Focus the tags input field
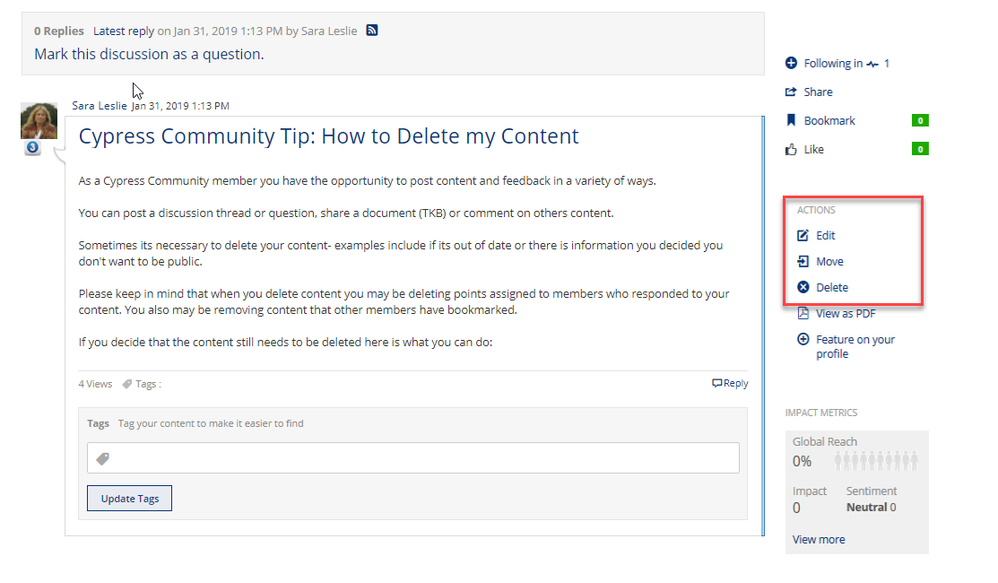Viewport: 998px width, 583px height. click(x=413, y=458)
